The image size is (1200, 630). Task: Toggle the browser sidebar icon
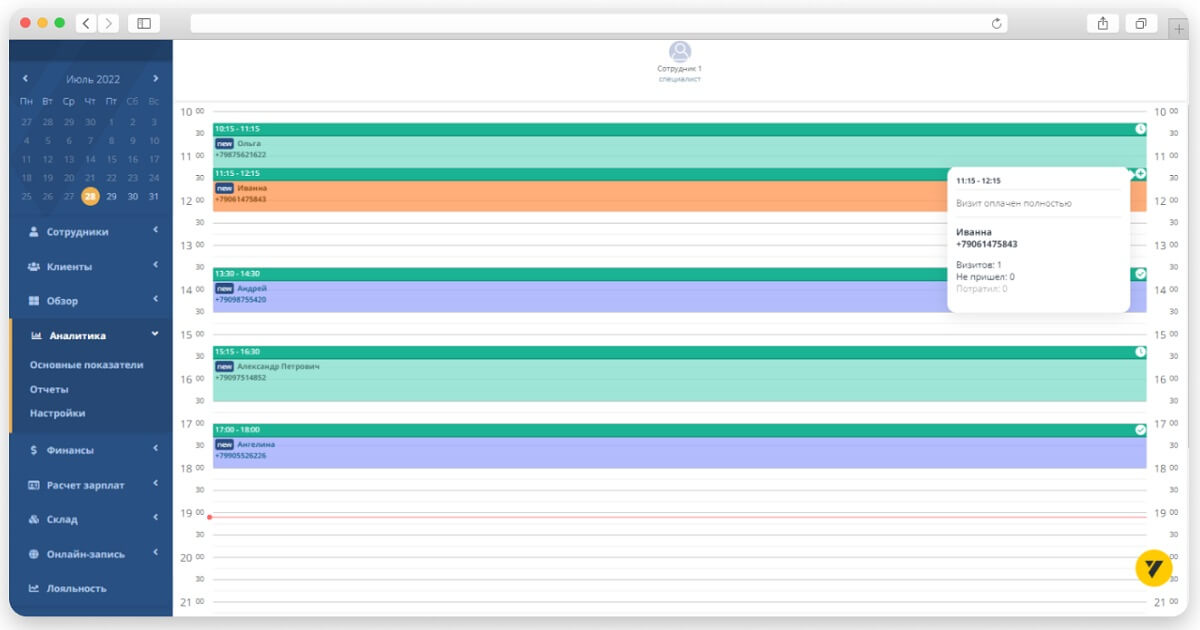[144, 23]
